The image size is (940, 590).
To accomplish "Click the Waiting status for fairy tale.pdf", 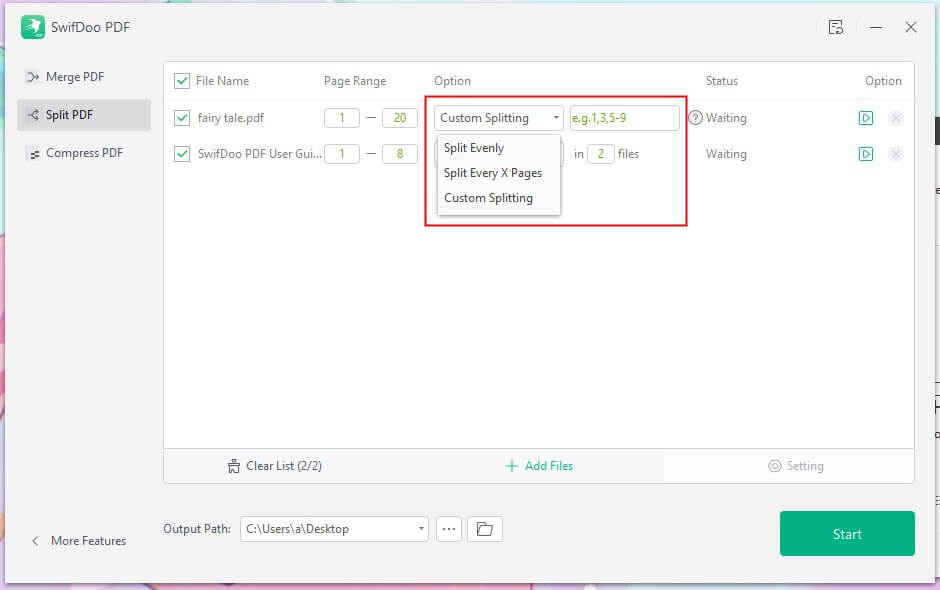I will pyautogui.click(x=726, y=118).
